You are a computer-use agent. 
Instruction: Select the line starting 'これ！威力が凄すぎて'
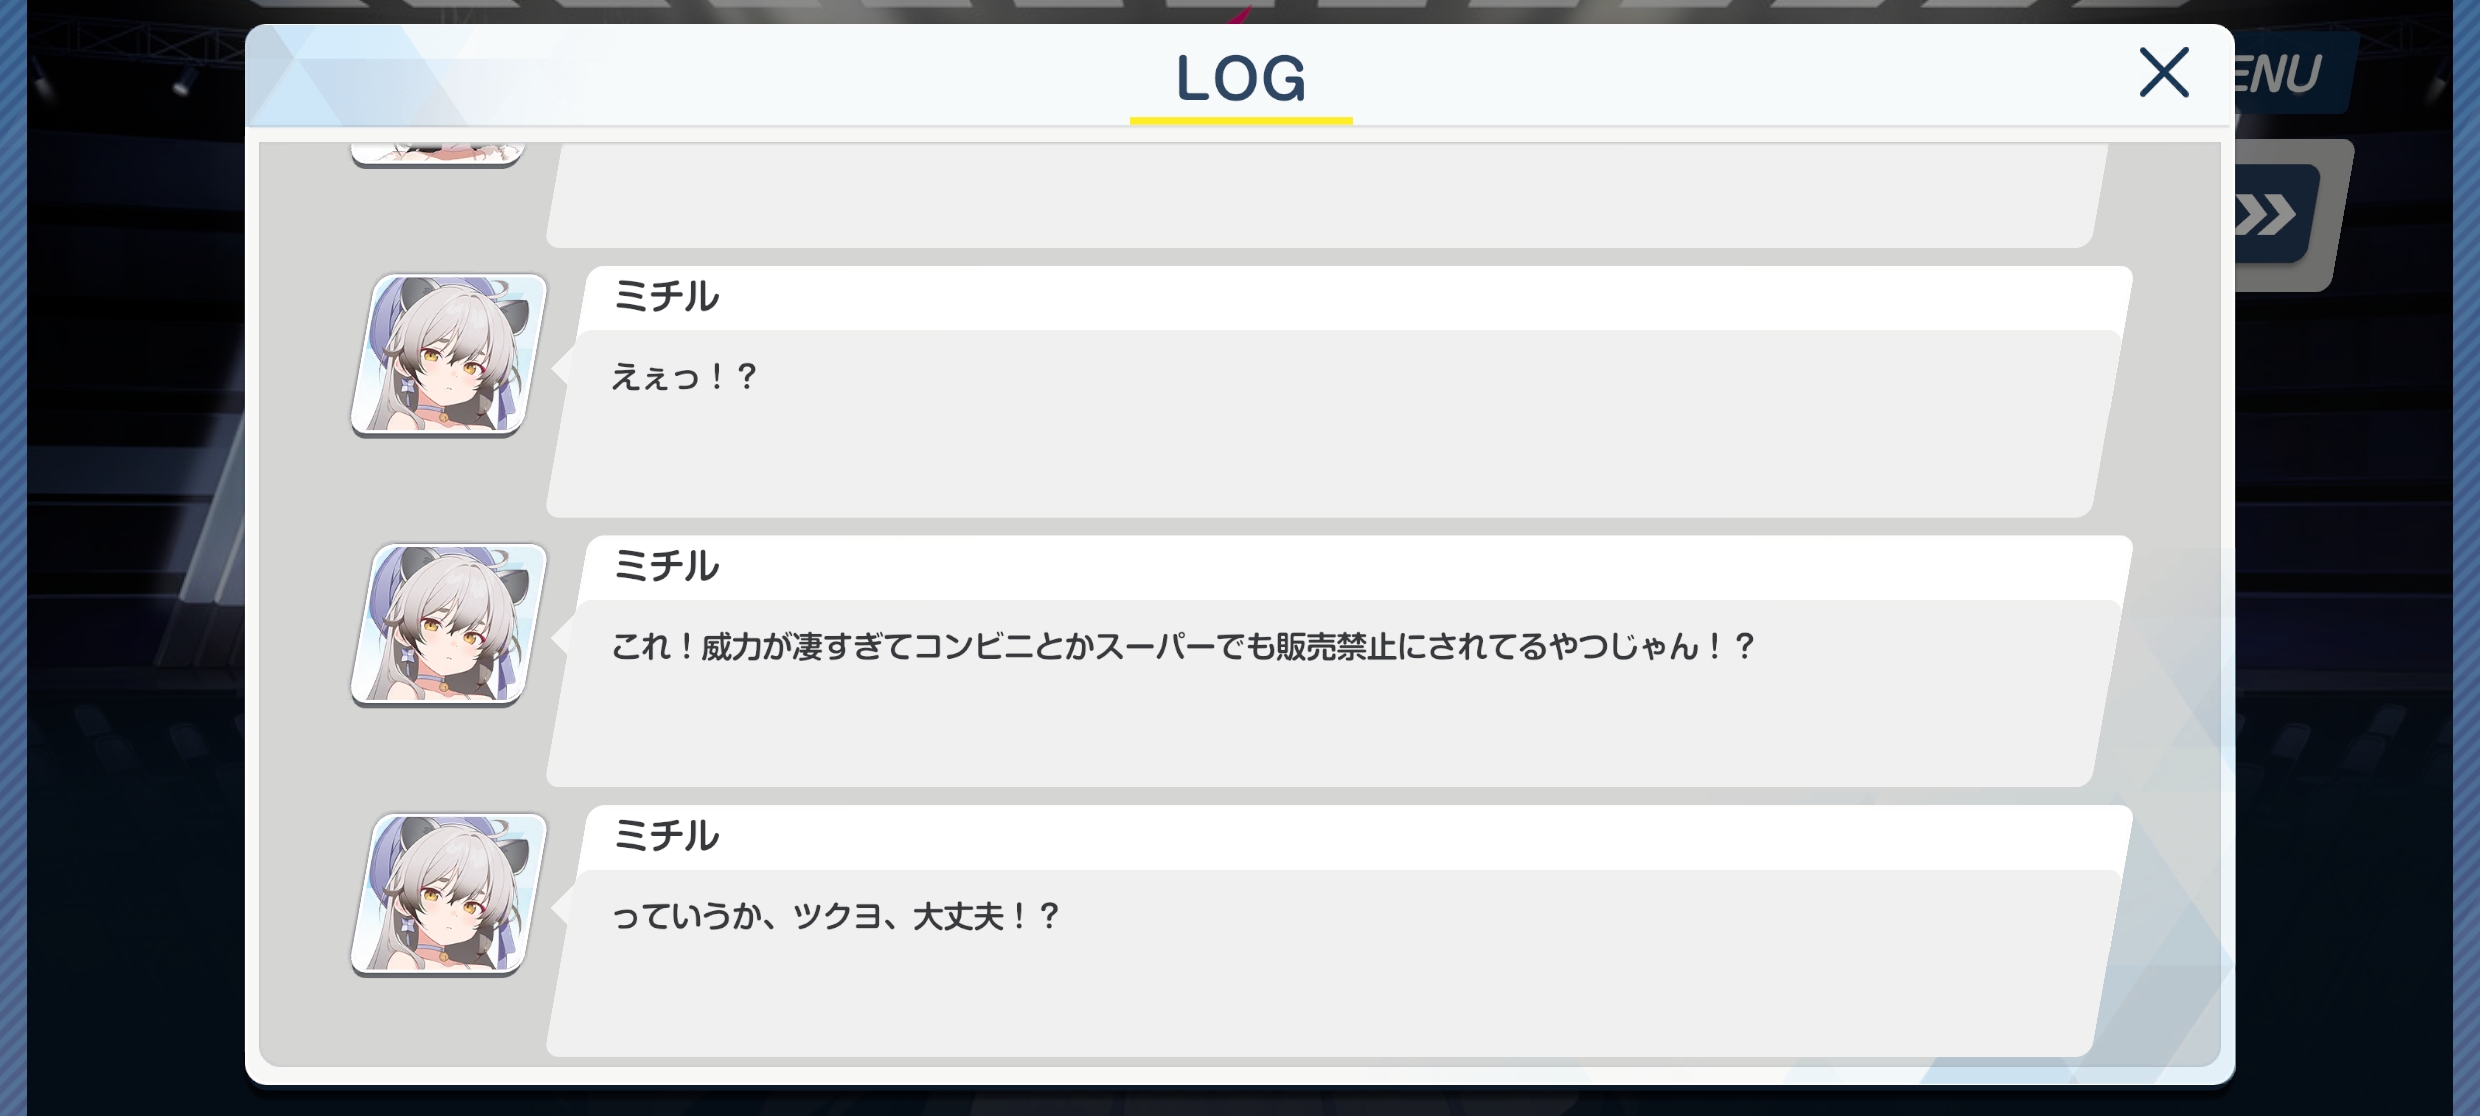click(x=1183, y=647)
